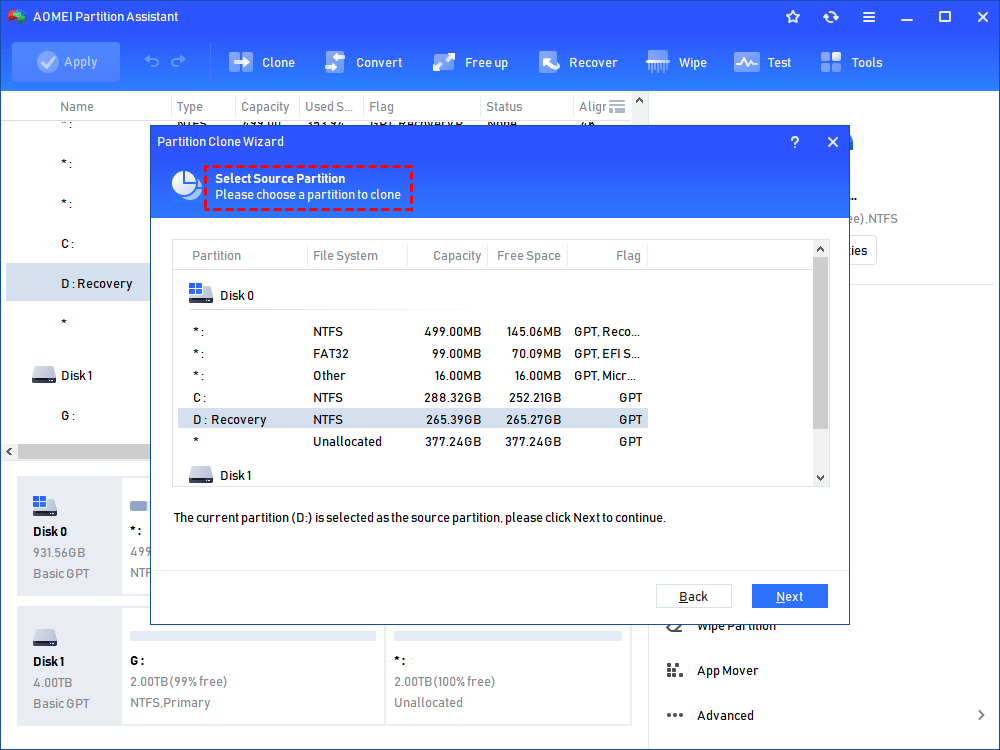Close the Partition Clone Wizard dialog
Image resolution: width=1000 pixels, height=750 pixels.
832,142
